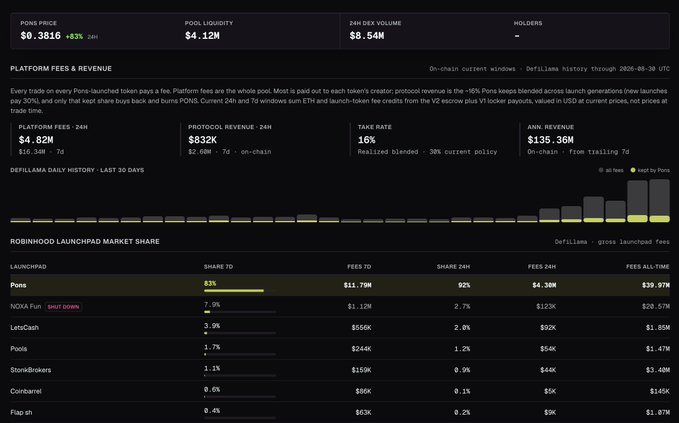Select Robinhood Launchpad Market Share heading
This screenshot has width=679, height=423.
[85, 242]
